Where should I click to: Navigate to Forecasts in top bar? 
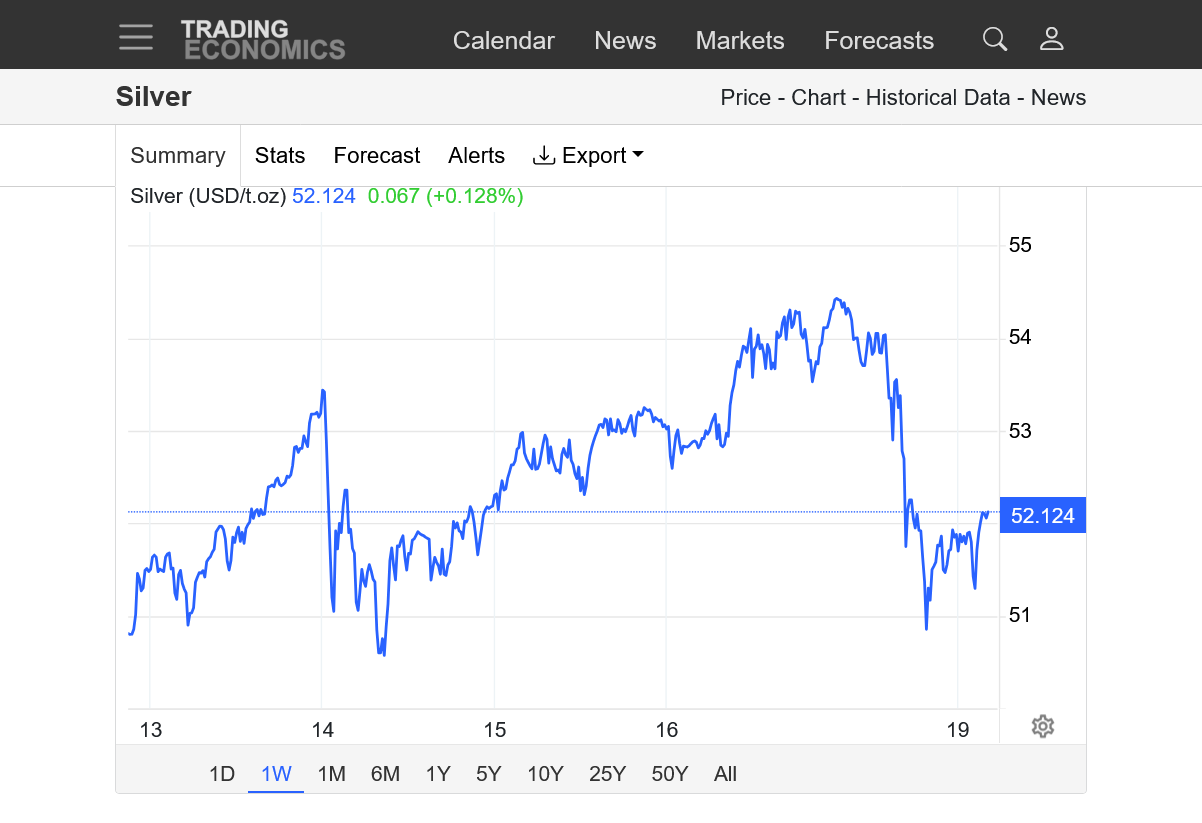tap(878, 41)
